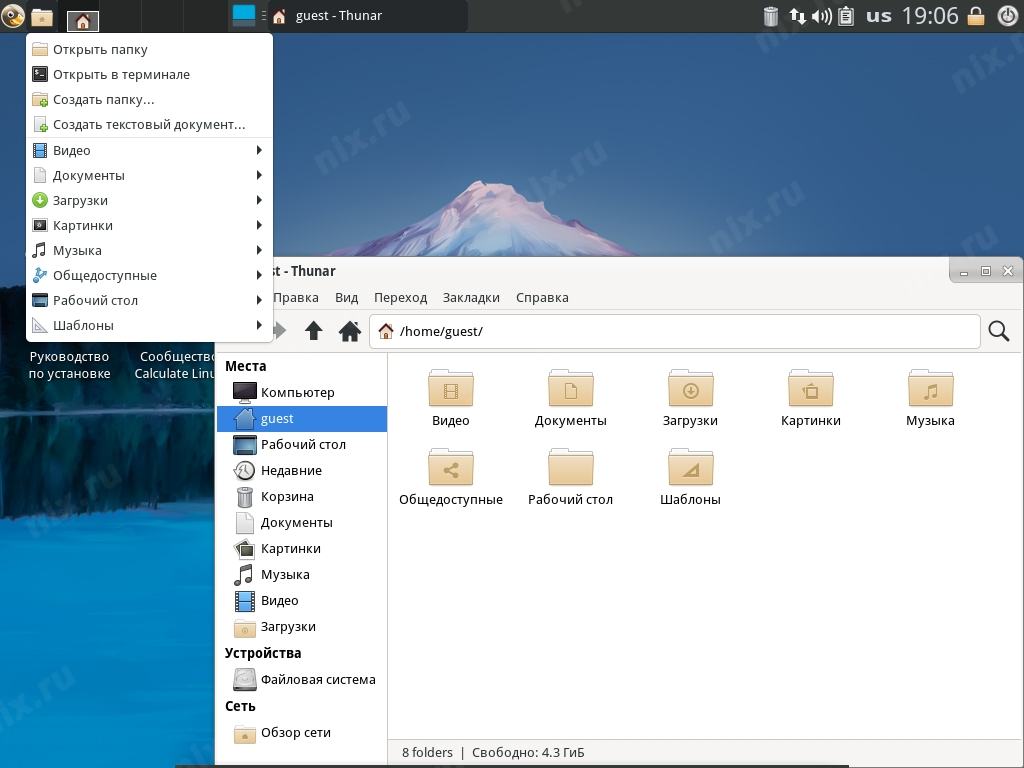Click the Home icon in Thunar toolbar
The width and height of the screenshot is (1024, 768).
349,331
